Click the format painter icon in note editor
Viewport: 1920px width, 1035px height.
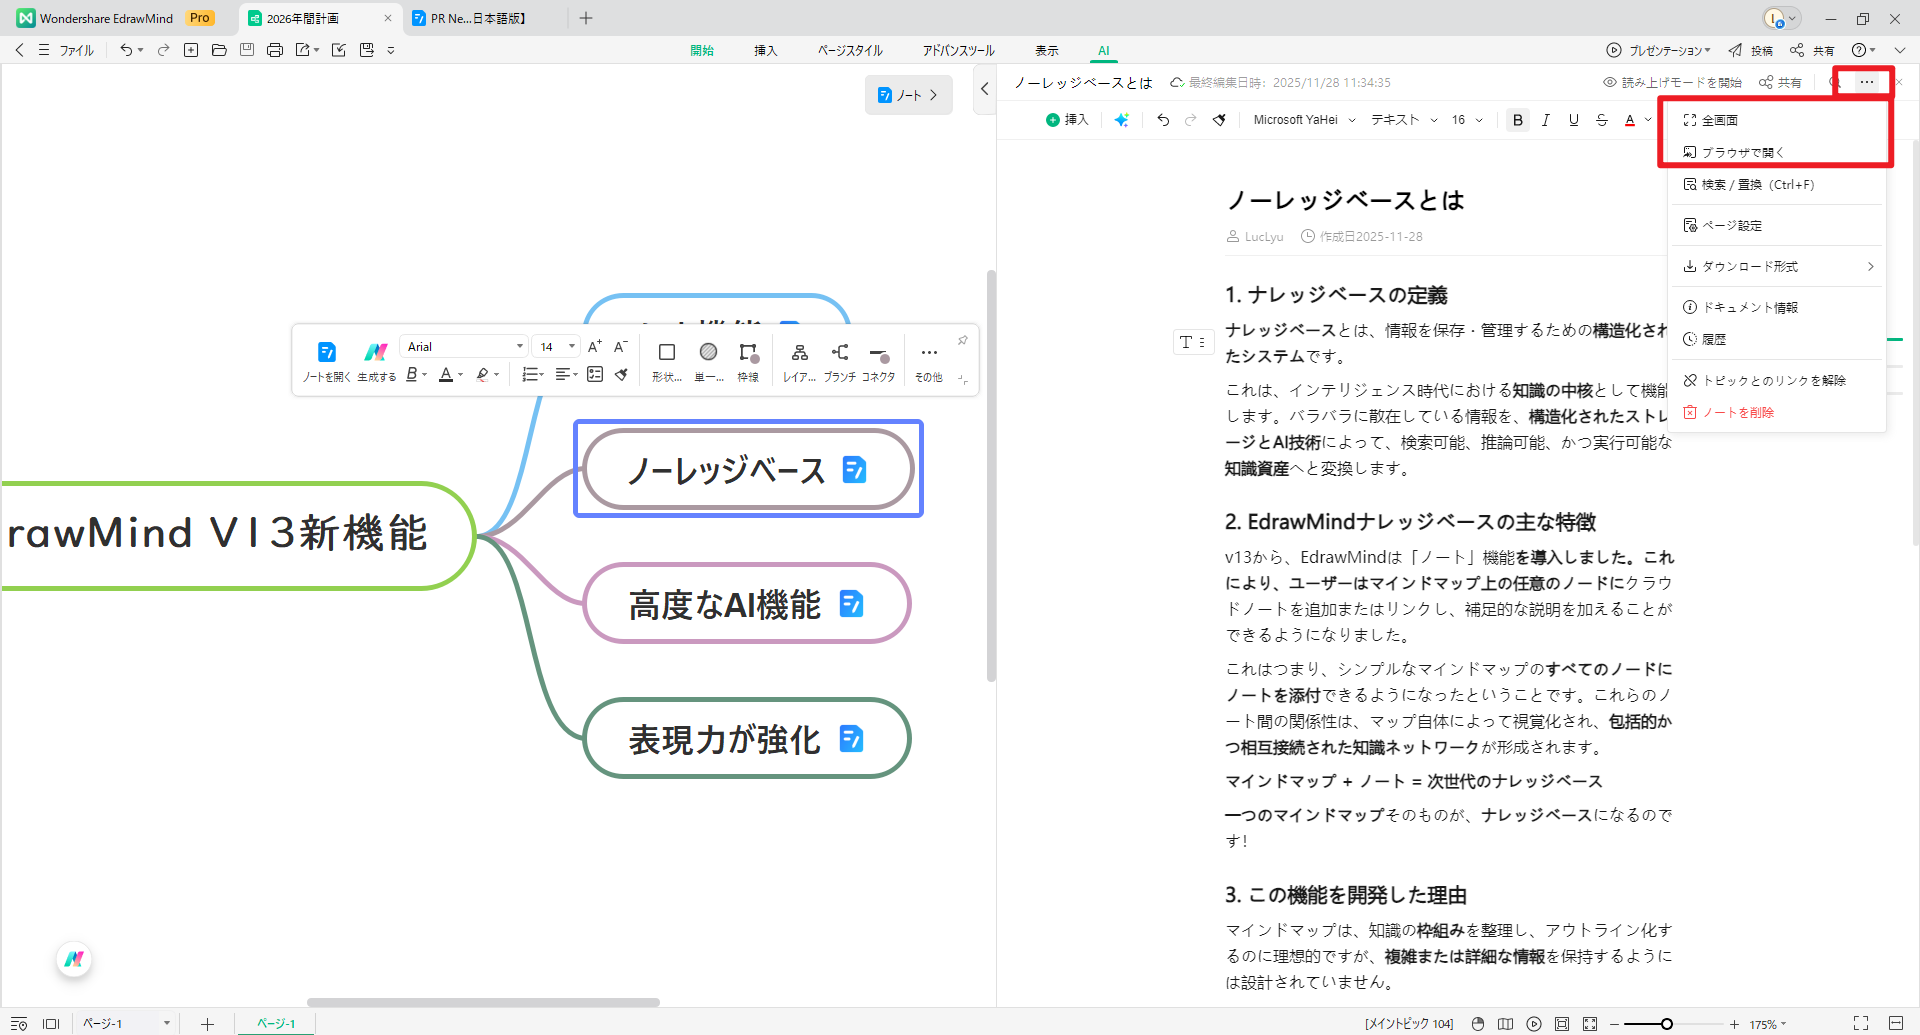pos(1219,119)
